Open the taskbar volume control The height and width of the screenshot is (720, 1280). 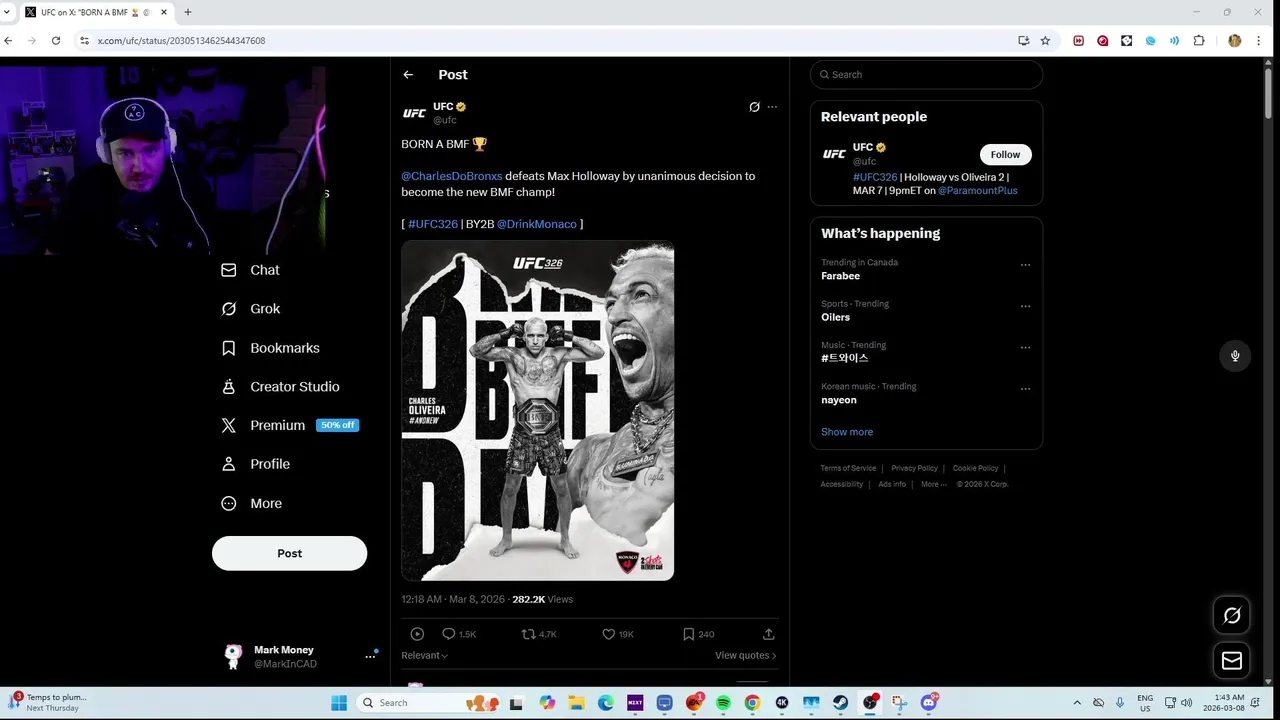(x=1186, y=703)
